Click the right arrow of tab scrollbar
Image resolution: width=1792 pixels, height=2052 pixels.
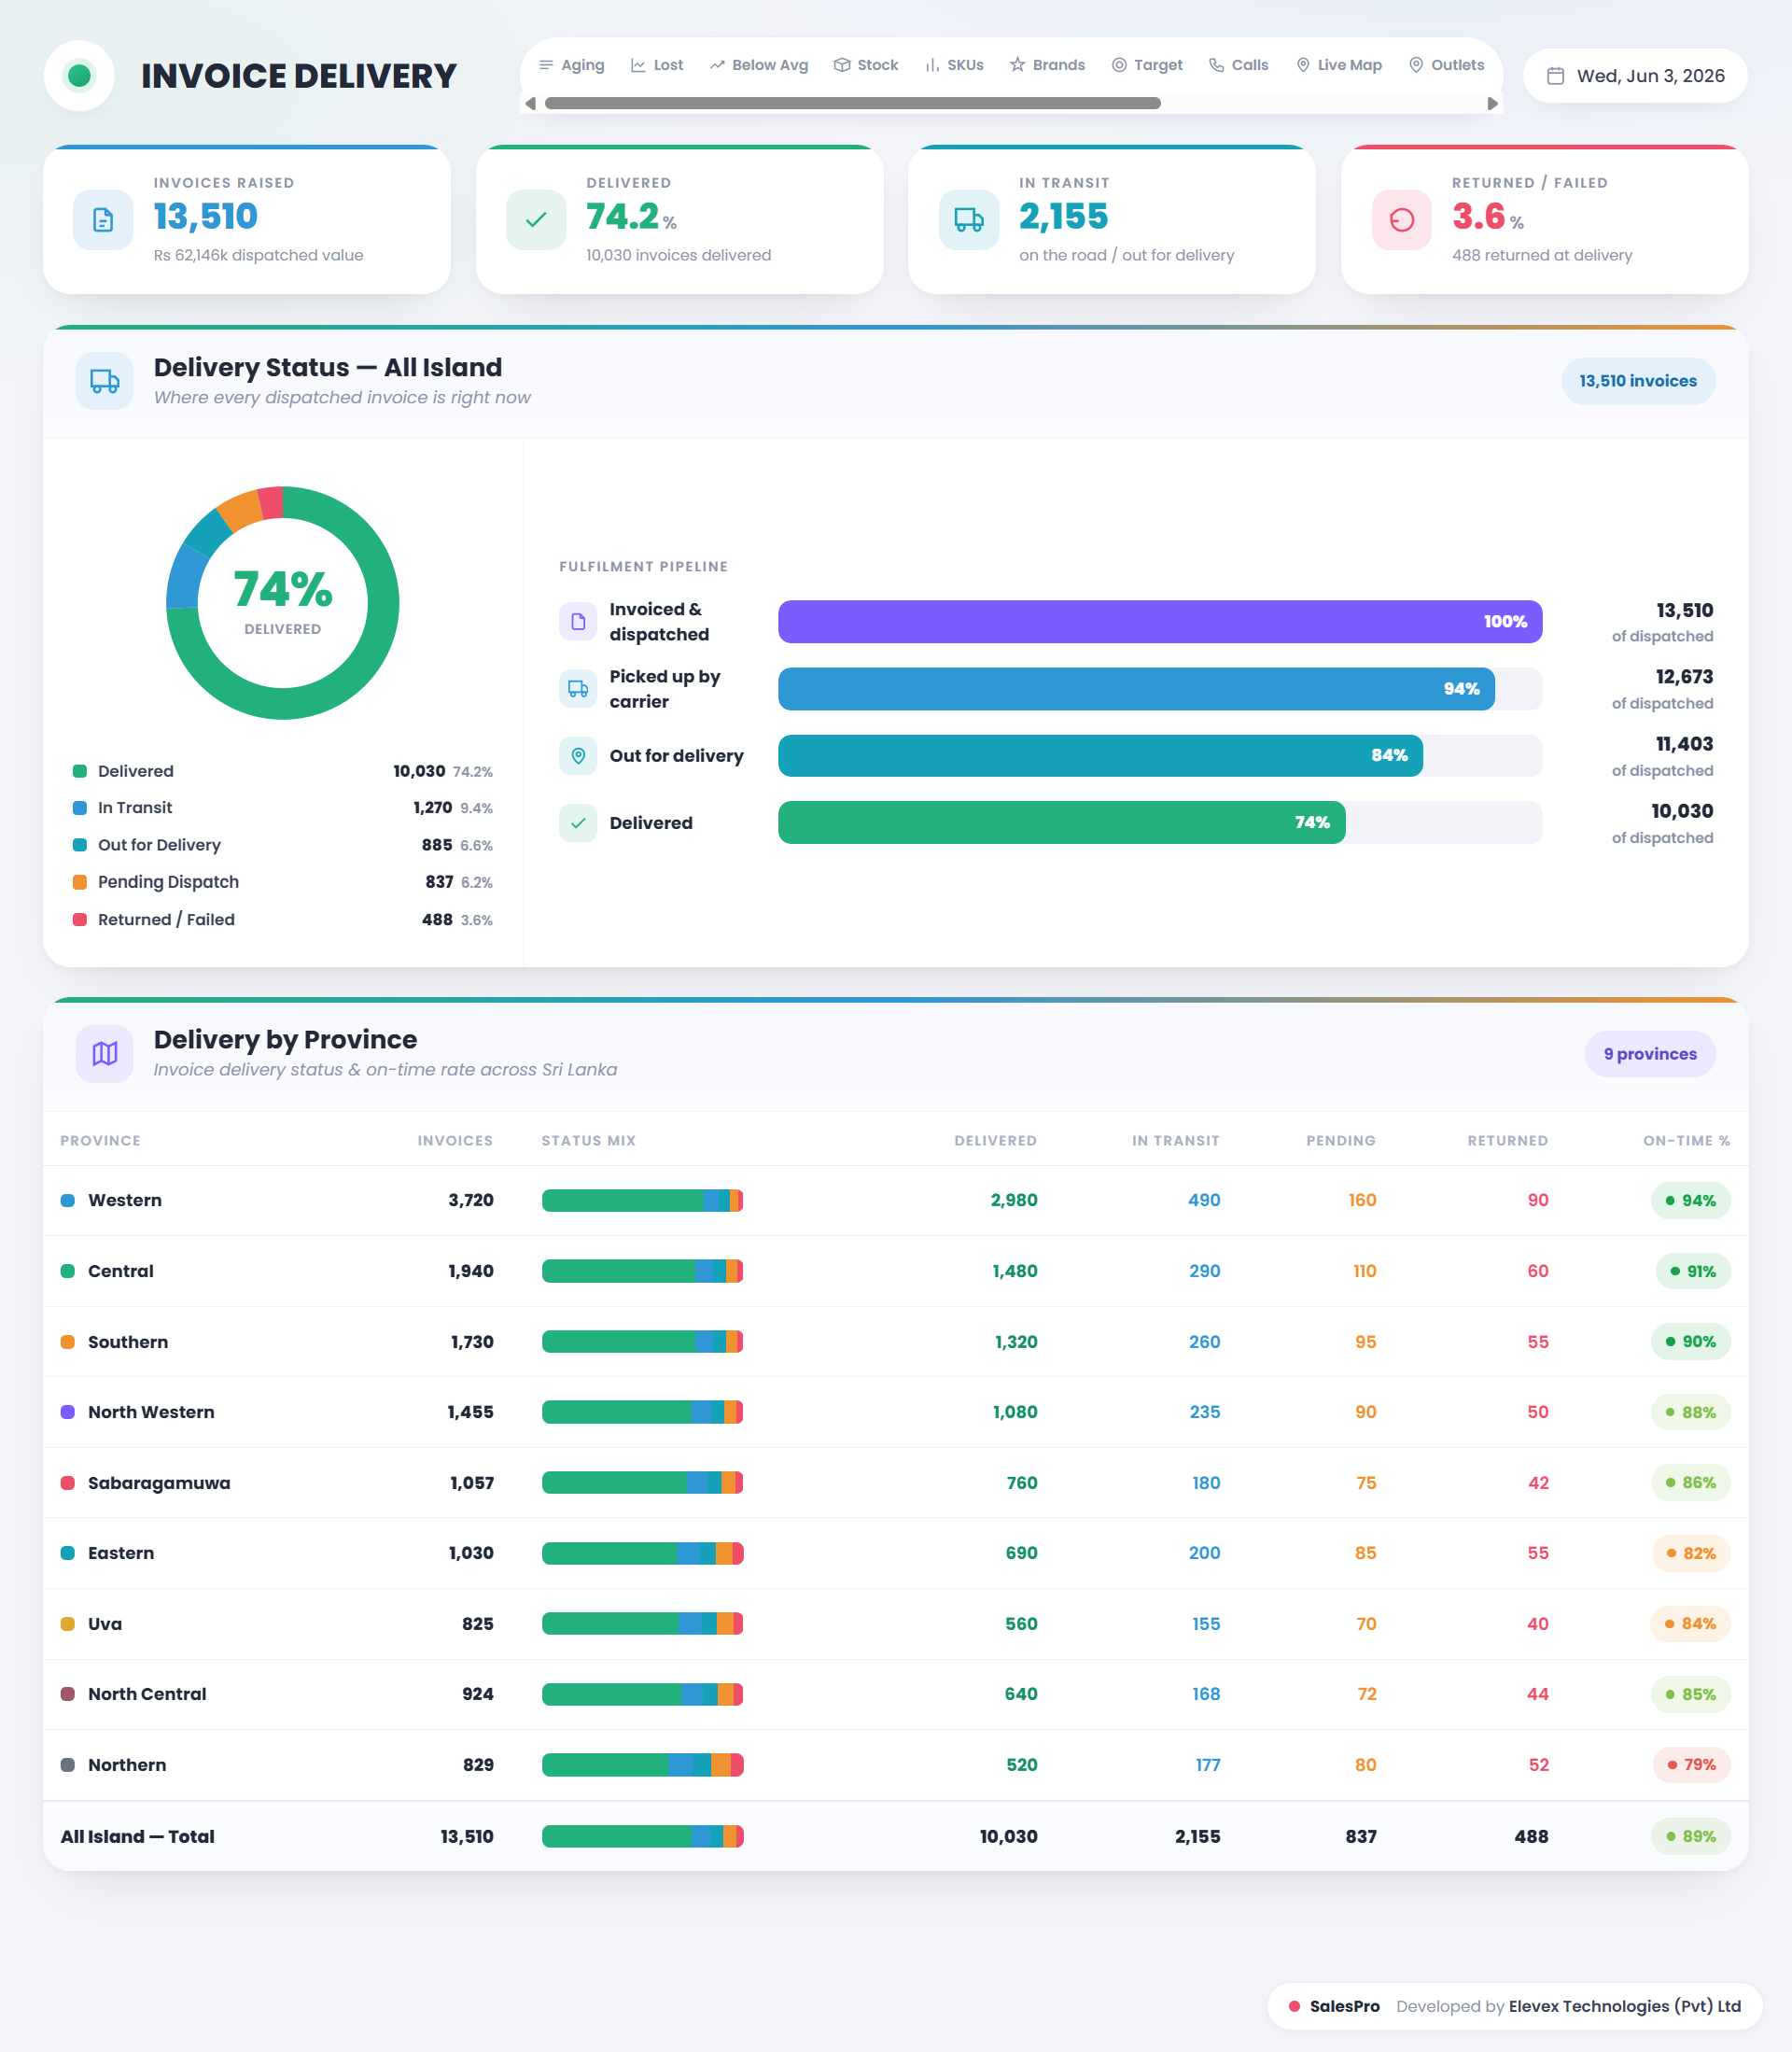(1492, 103)
